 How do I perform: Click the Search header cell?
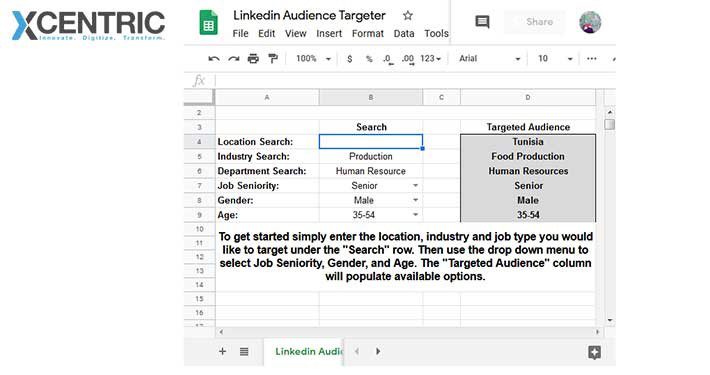point(371,127)
